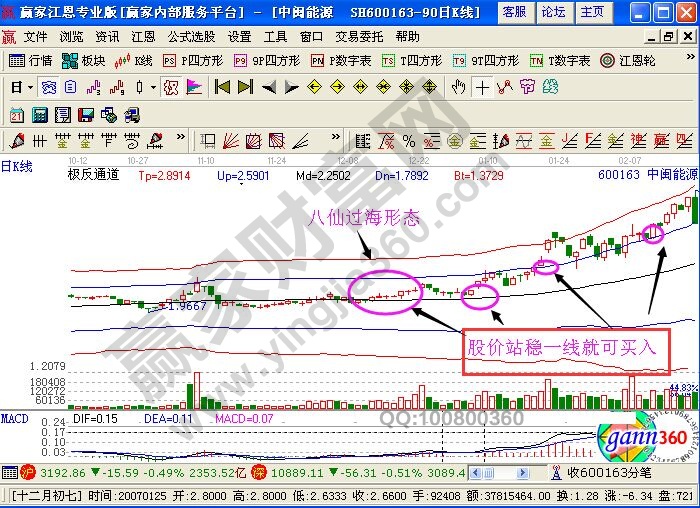
Task: Open the 论坛 forum button
Action: [x=553, y=12]
